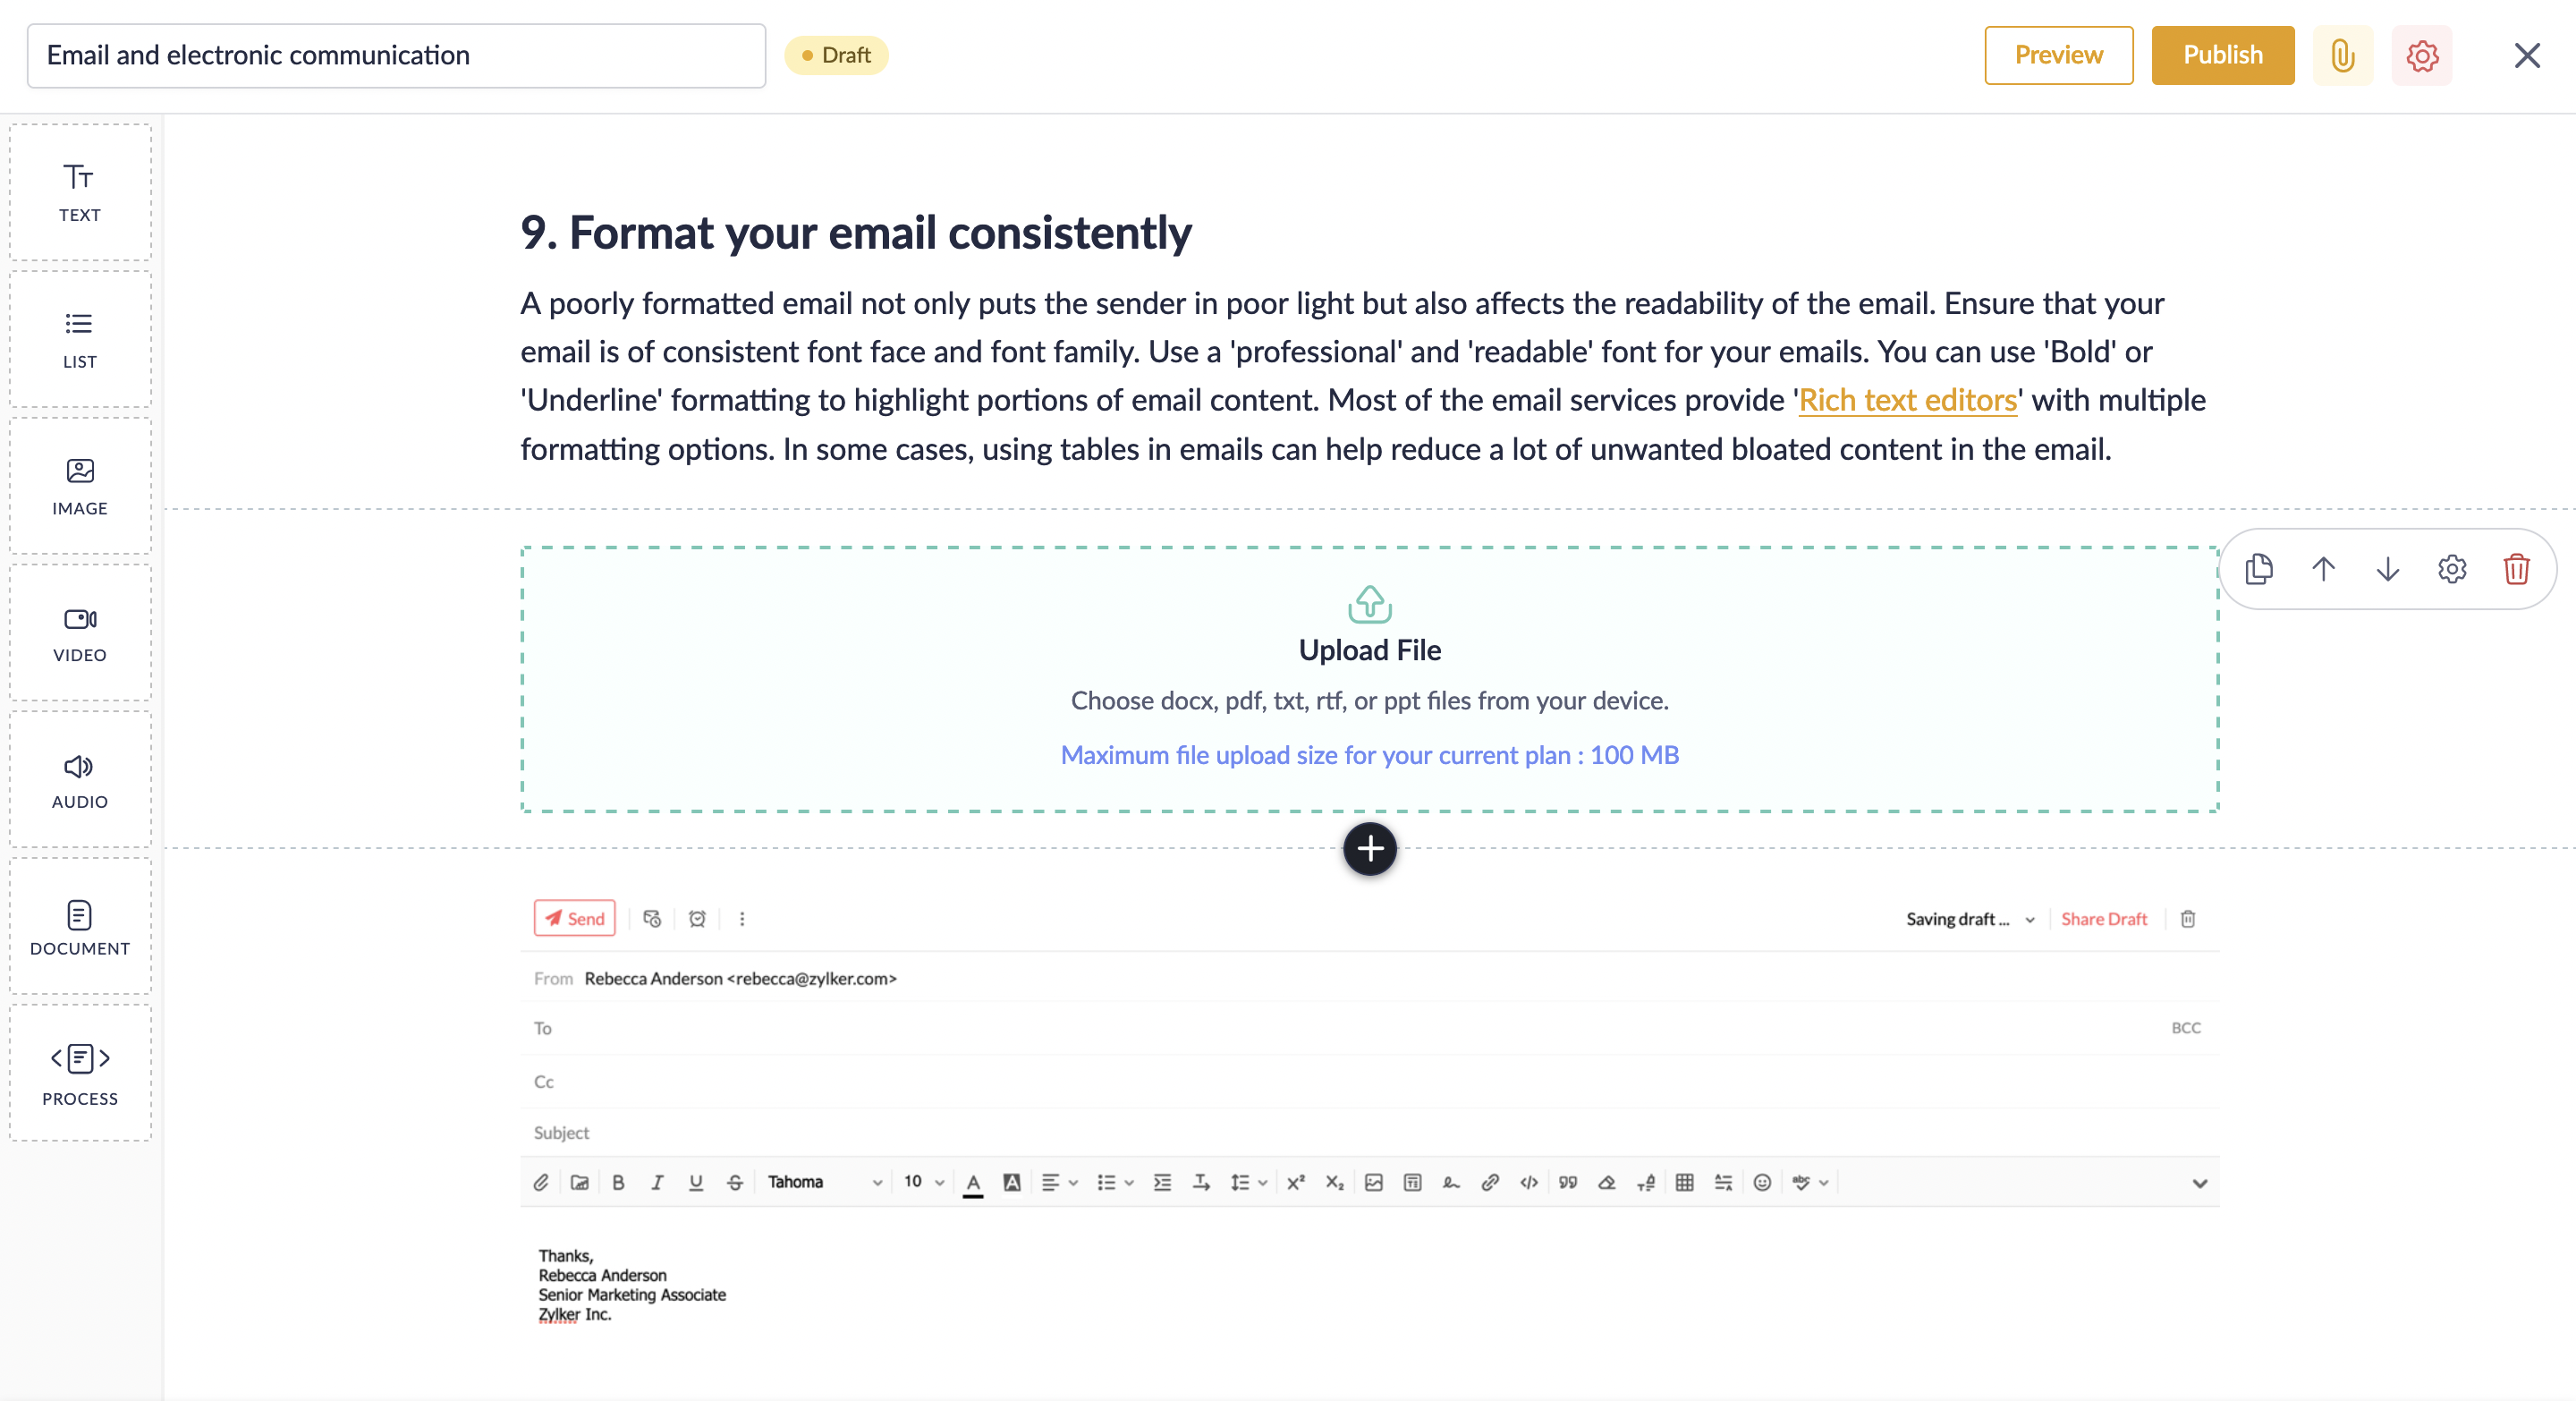
Task: Click the Preview button
Action: pos(2058,56)
